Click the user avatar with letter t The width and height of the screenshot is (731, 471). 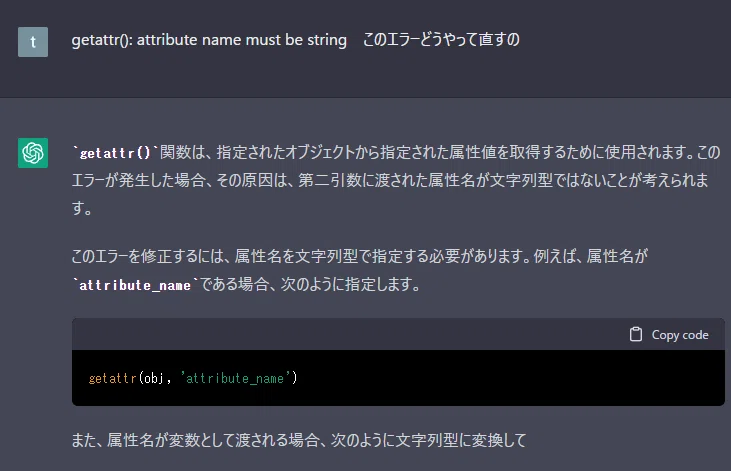click(33, 42)
